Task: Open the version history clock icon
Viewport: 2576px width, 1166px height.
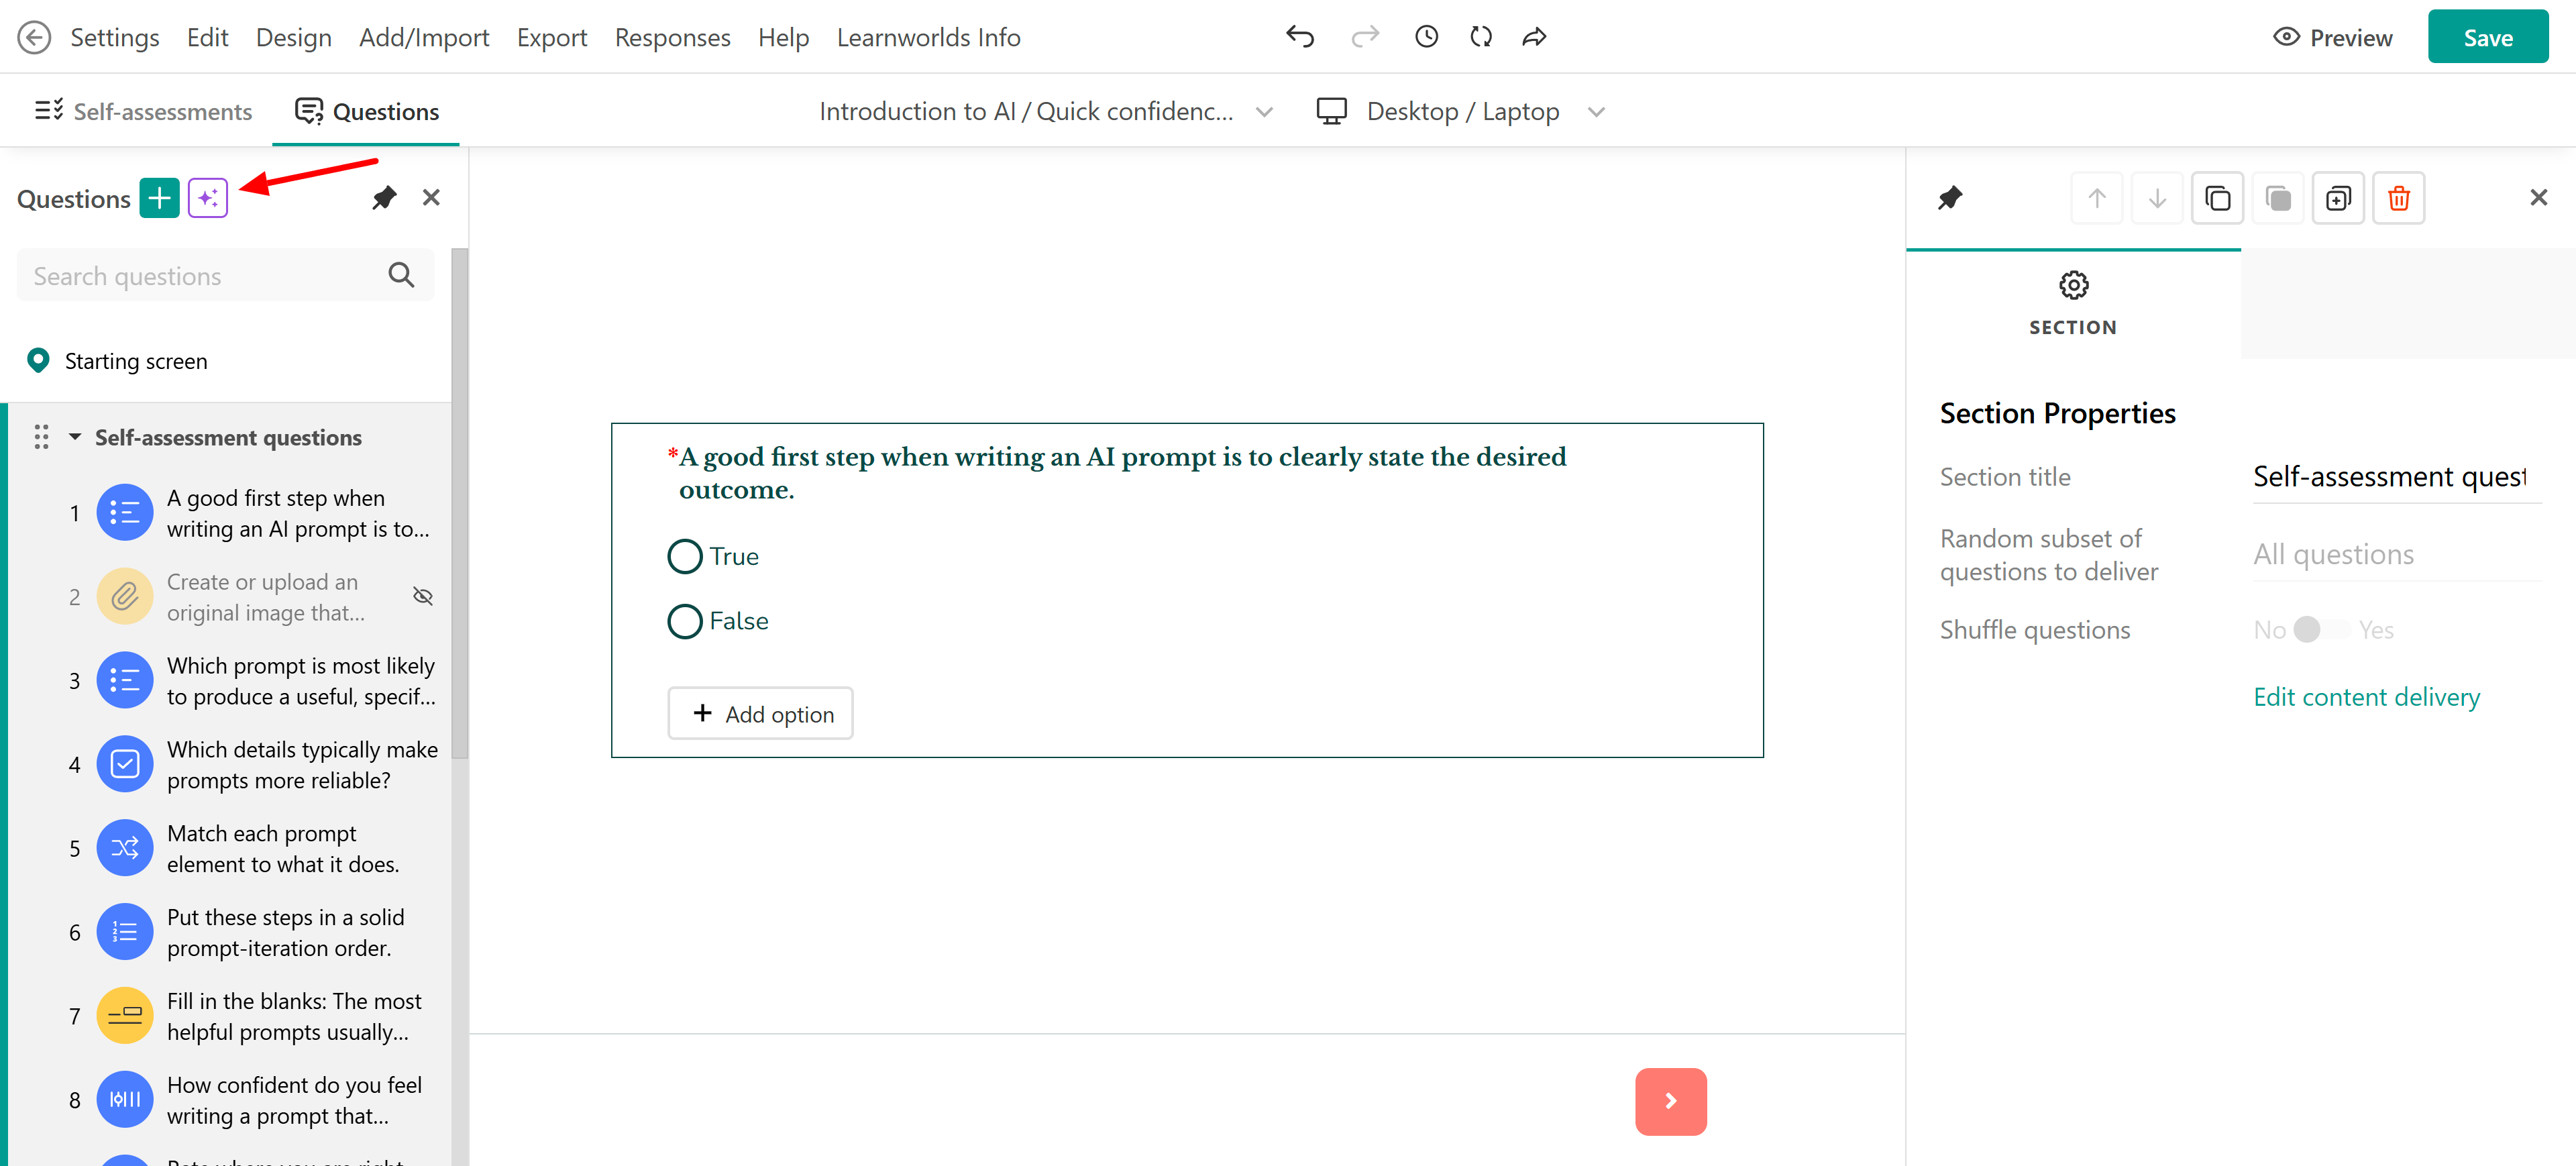Action: (1426, 37)
